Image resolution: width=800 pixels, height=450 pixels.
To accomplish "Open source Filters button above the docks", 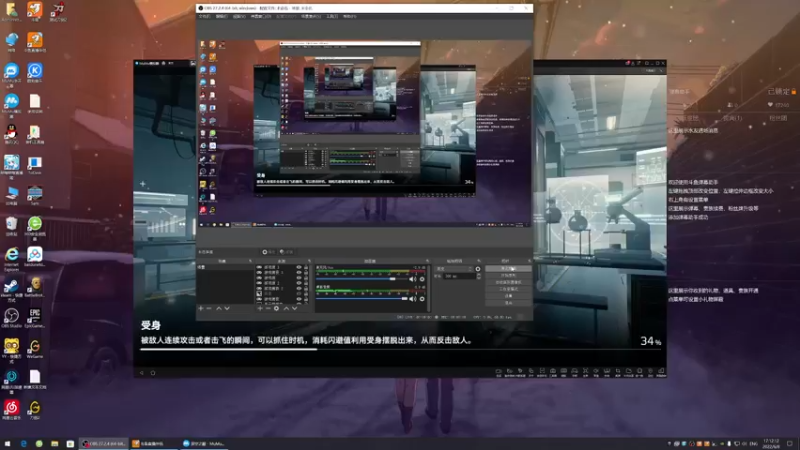I will [286, 252].
